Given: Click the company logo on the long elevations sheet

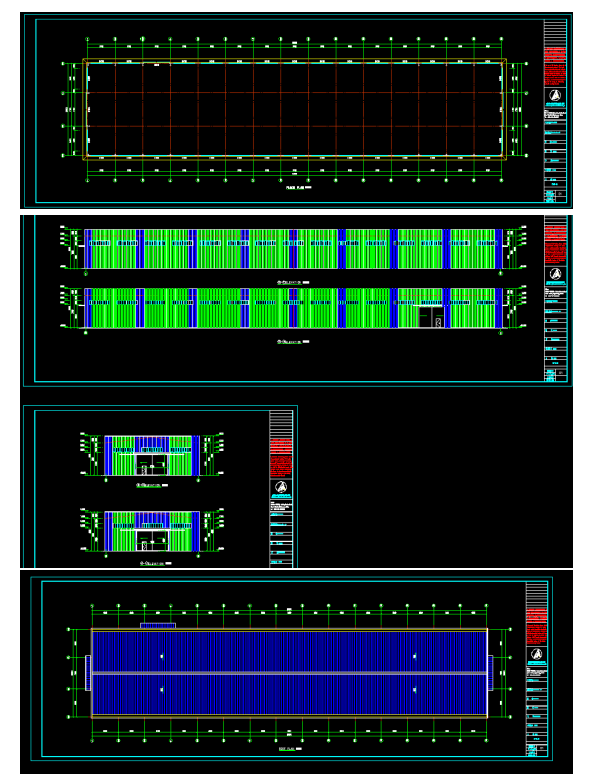Looking at the screenshot, I should [555, 274].
